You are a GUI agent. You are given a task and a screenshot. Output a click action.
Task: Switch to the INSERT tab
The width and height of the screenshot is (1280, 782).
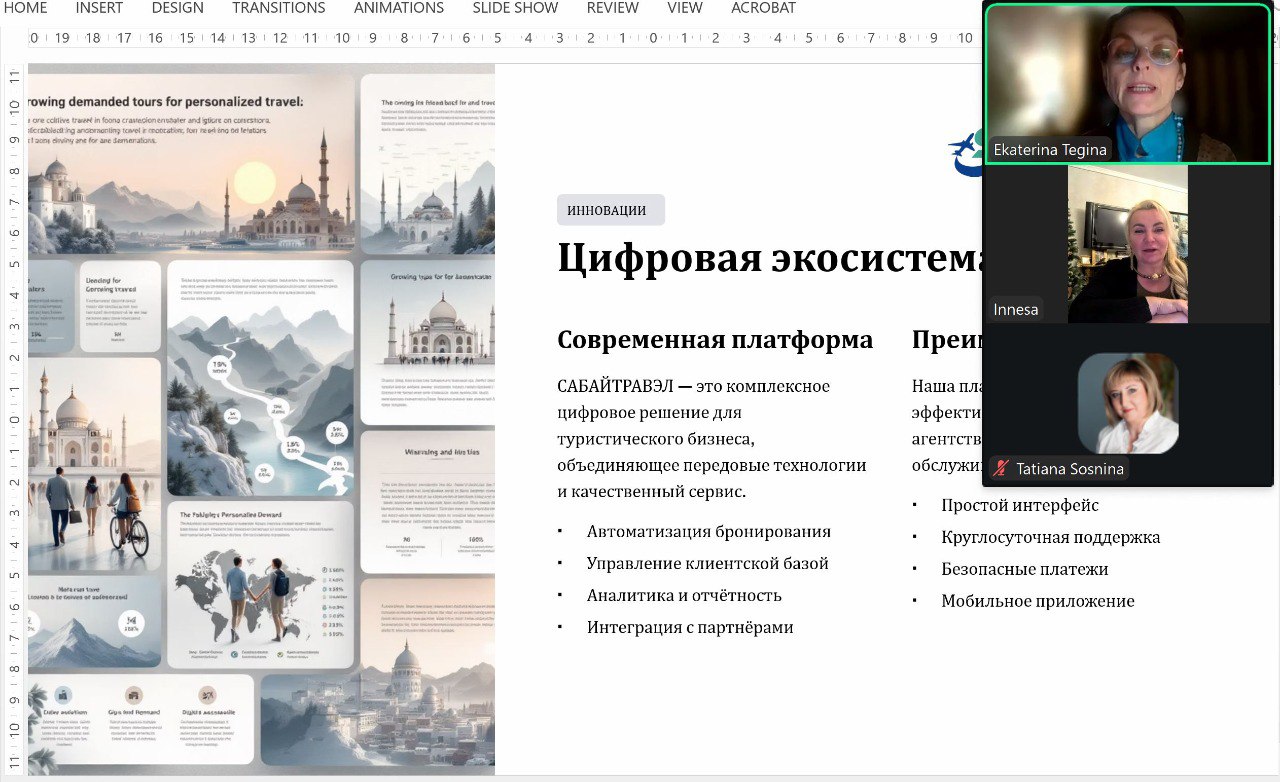click(99, 8)
